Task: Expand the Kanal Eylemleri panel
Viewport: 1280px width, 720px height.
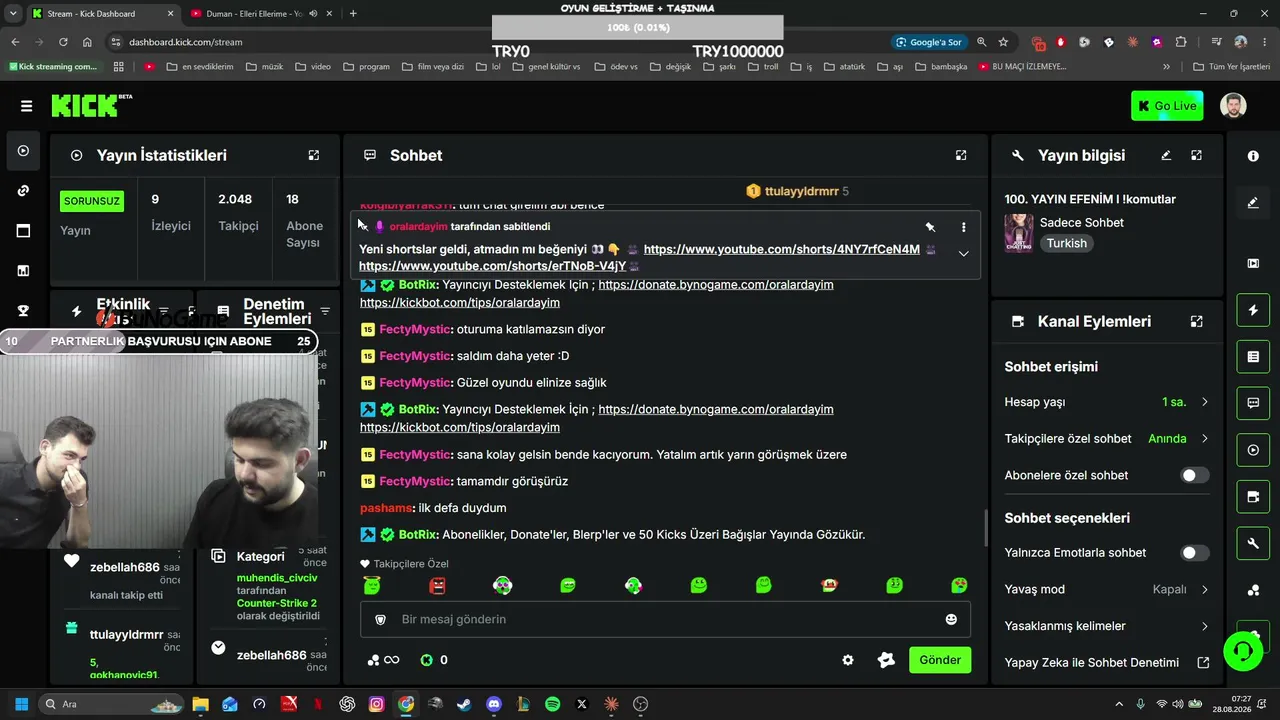Action: (1196, 321)
